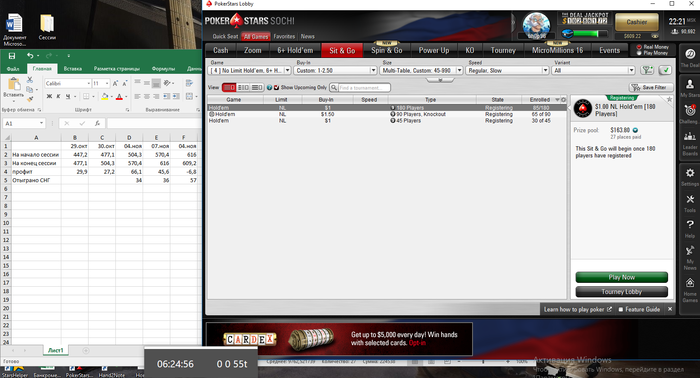Copy selection with the Excel copy icon
This screenshot has width=700, height=378.
(x=29, y=89)
